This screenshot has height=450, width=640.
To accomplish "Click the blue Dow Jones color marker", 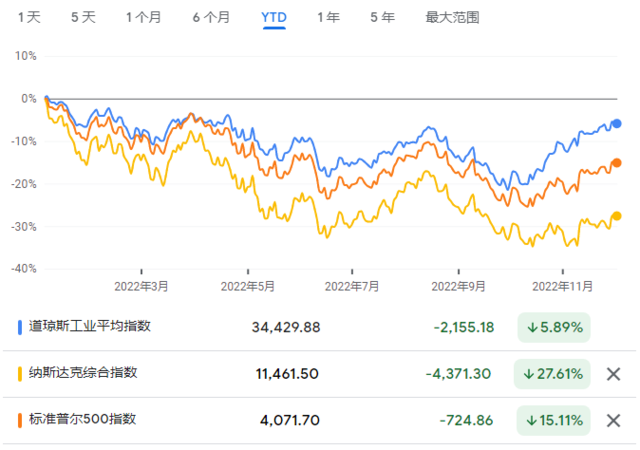I will point(20,327).
